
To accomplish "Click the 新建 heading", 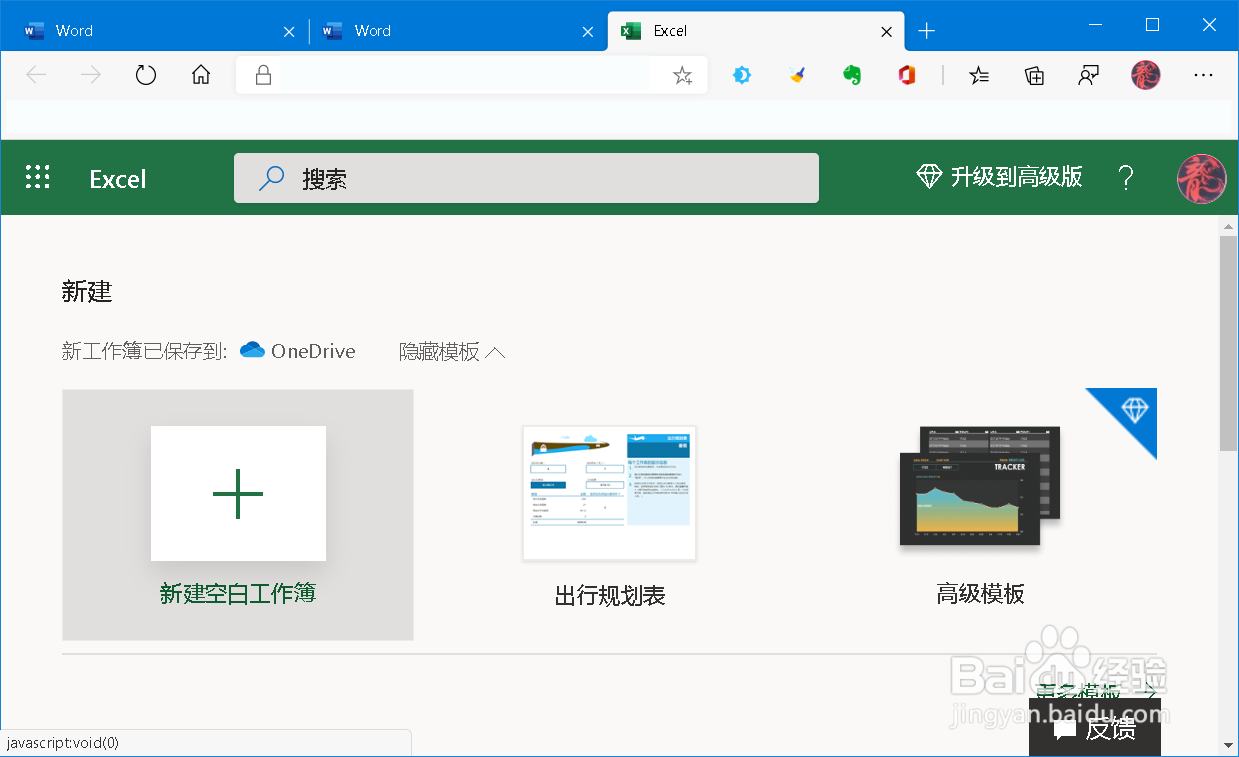I will point(87,292).
